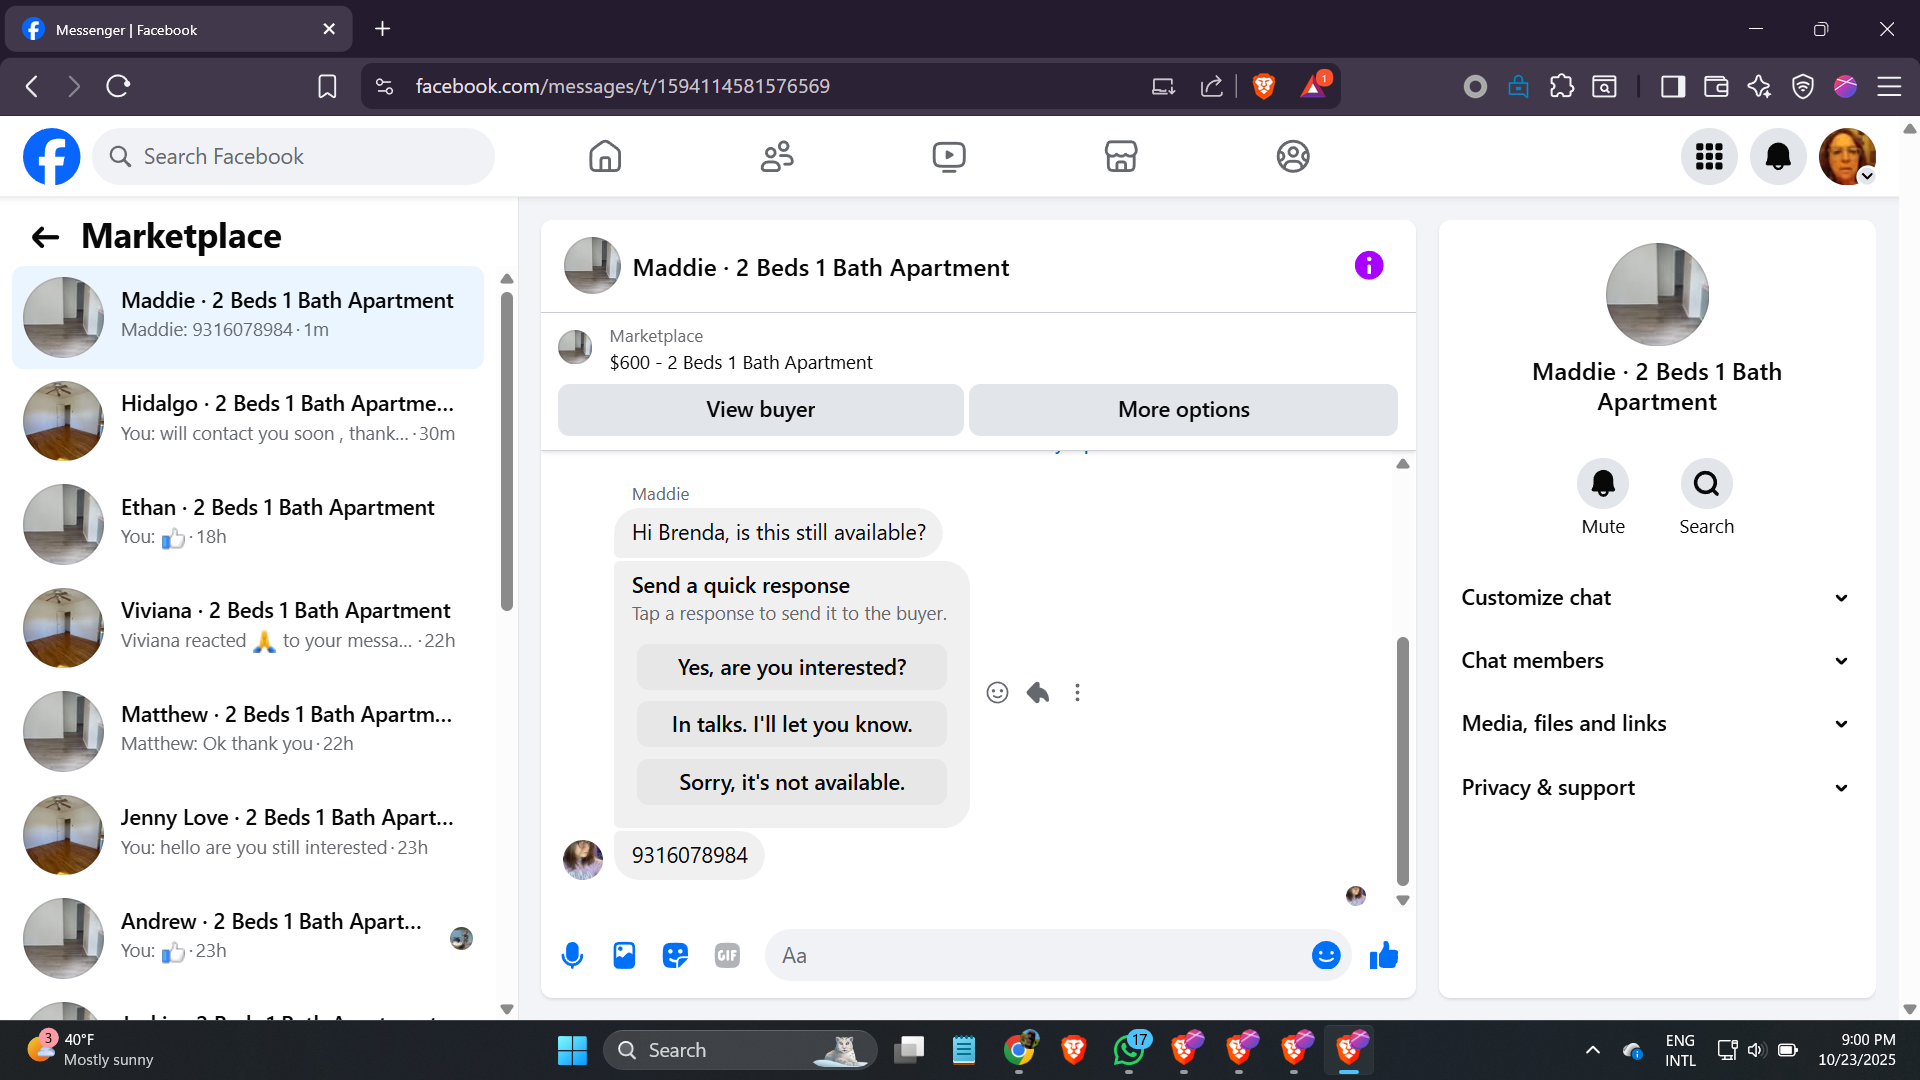Mute this conversation with bell icon
The image size is (1920, 1080).
click(x=1602, y=485)
